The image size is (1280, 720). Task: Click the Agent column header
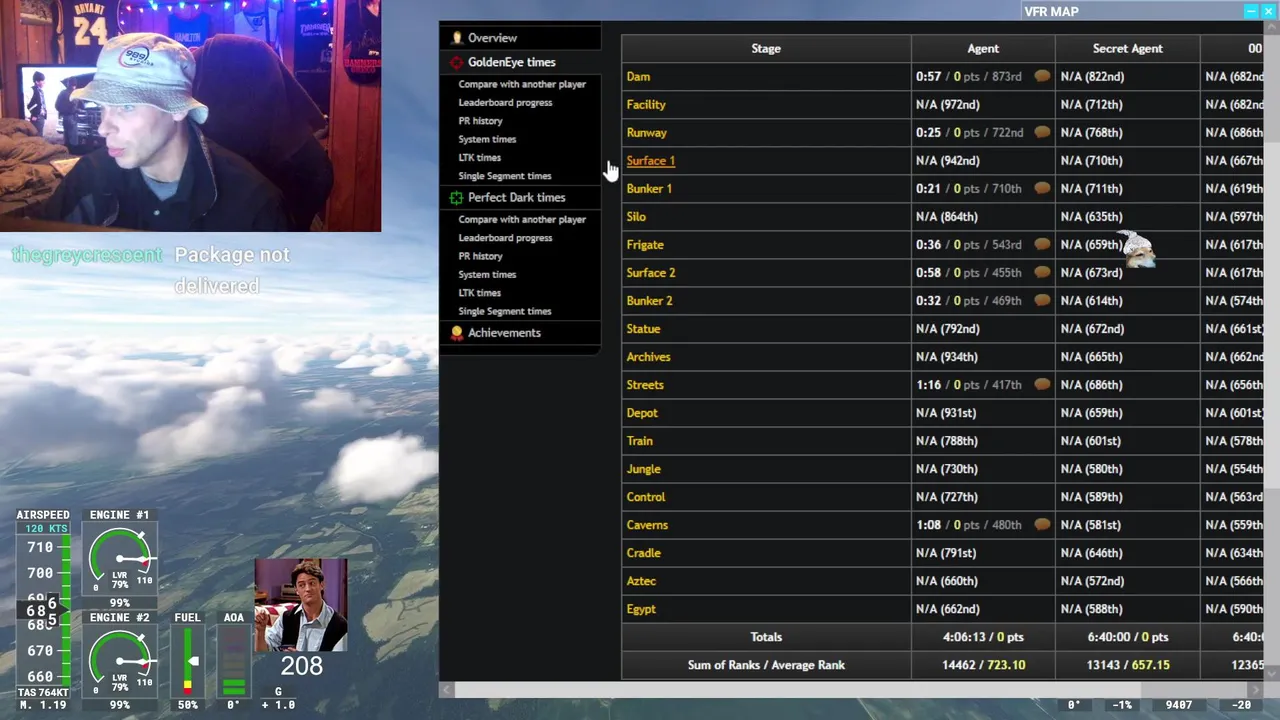click(983, 48)
